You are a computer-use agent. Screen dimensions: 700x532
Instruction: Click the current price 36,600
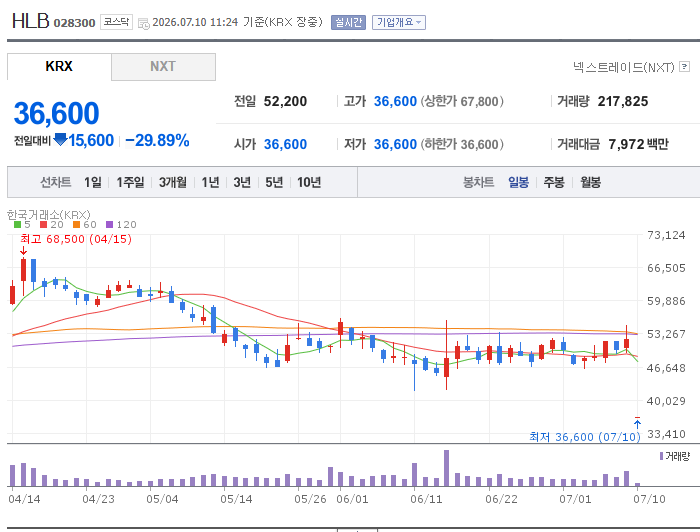(56, 113)
